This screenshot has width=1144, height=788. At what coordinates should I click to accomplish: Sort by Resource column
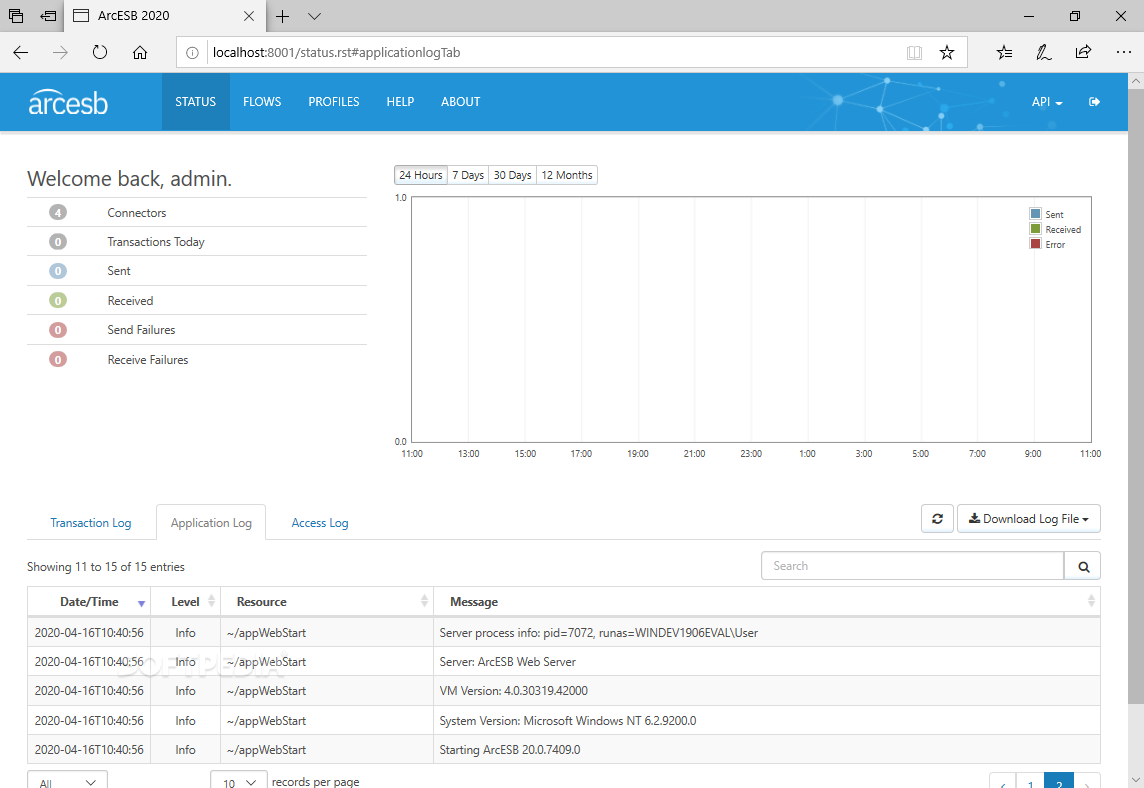point(327,602)
